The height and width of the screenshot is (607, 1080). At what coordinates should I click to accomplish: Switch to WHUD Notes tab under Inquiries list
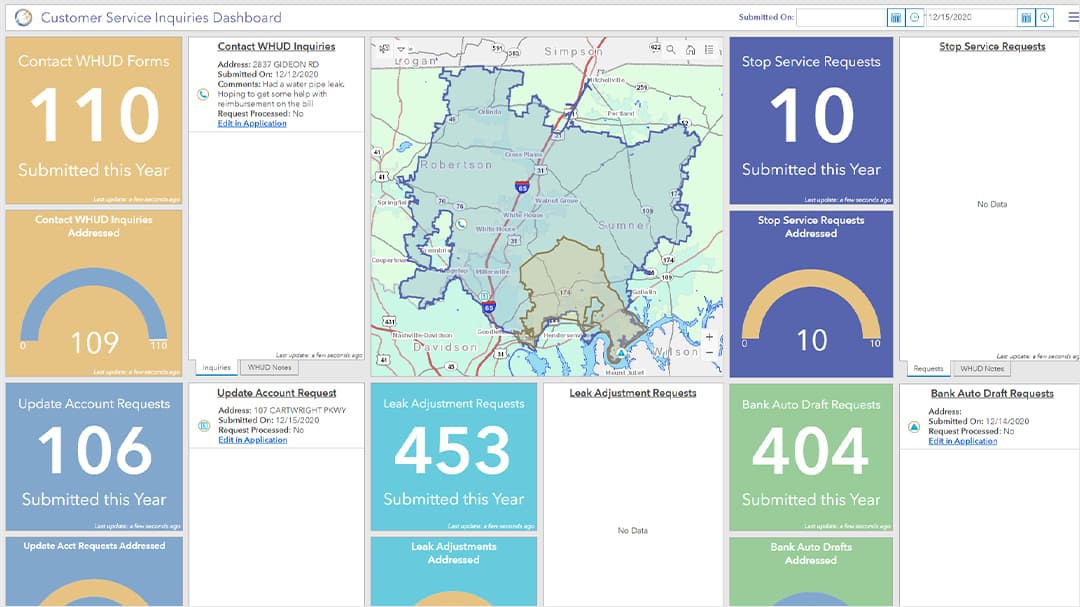(x=269, y=367)
